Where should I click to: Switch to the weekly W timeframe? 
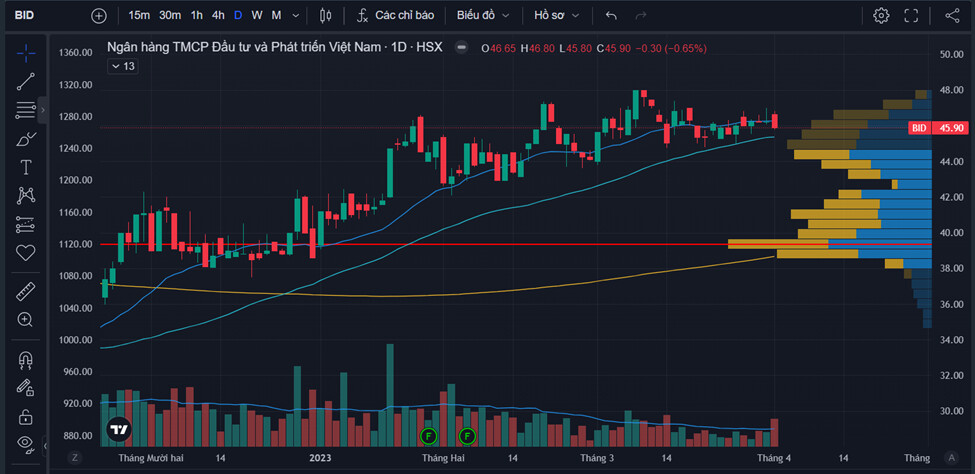point(257,16)
